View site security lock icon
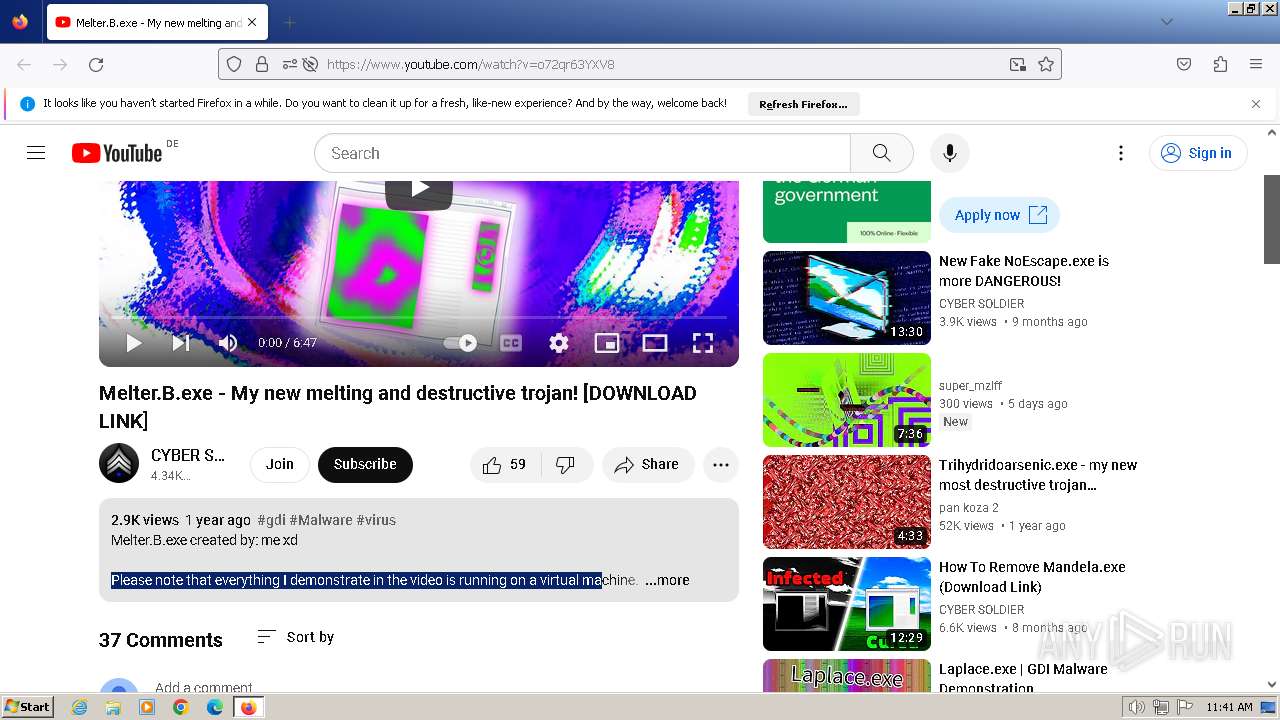 [x=262, y=64]
